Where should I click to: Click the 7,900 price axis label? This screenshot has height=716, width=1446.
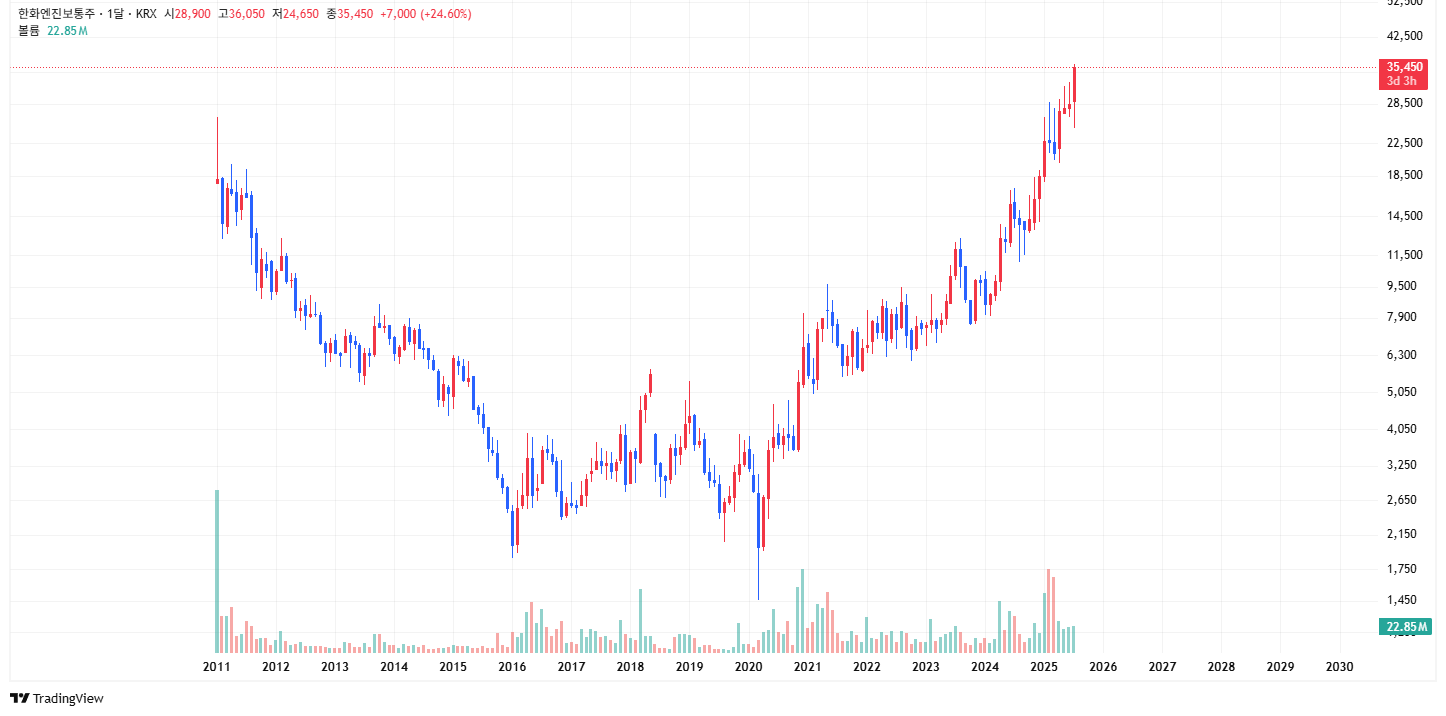pyautogui.click(x=1404, y=317)
